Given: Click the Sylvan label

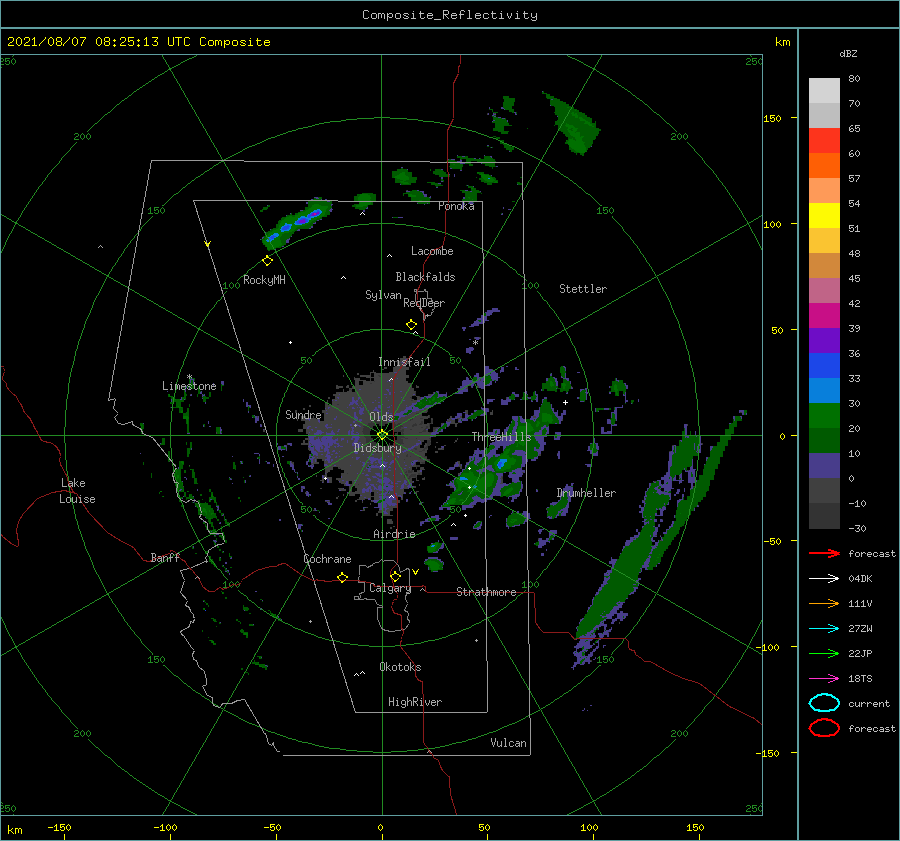Looking at the screenshot, I should coord(383,295).
